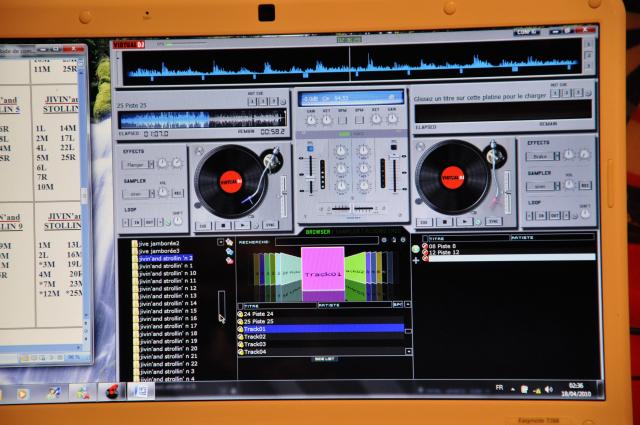This screenshot has width=640, height=425.
Task: Open the Config button in title bar
Action: point(527,32)
